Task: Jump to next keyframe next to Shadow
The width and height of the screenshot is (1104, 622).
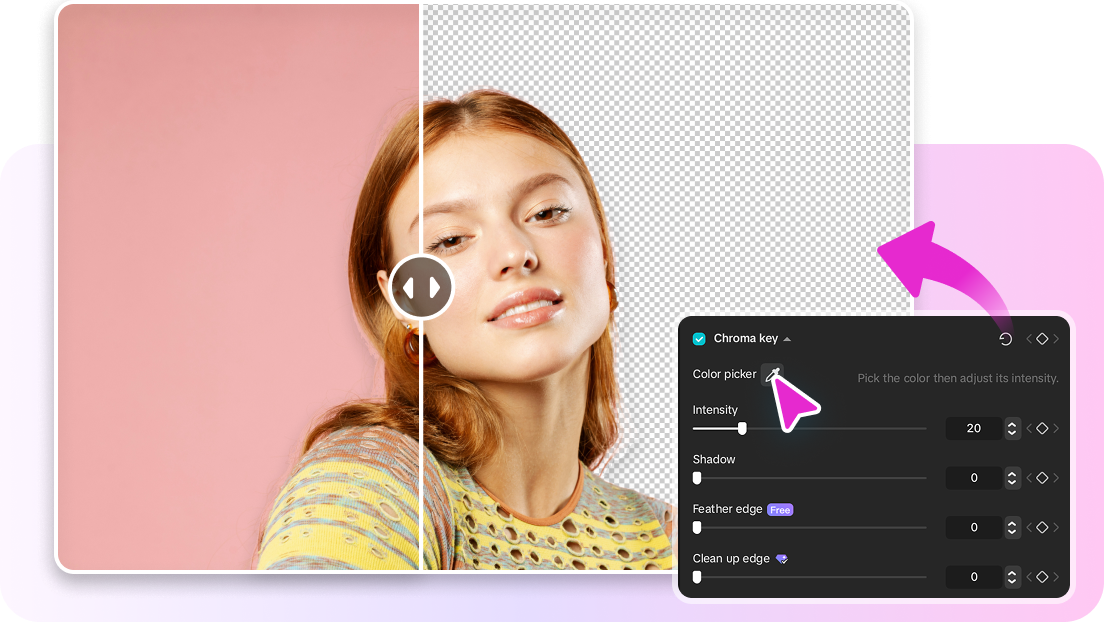Action: pos(1056,477)
